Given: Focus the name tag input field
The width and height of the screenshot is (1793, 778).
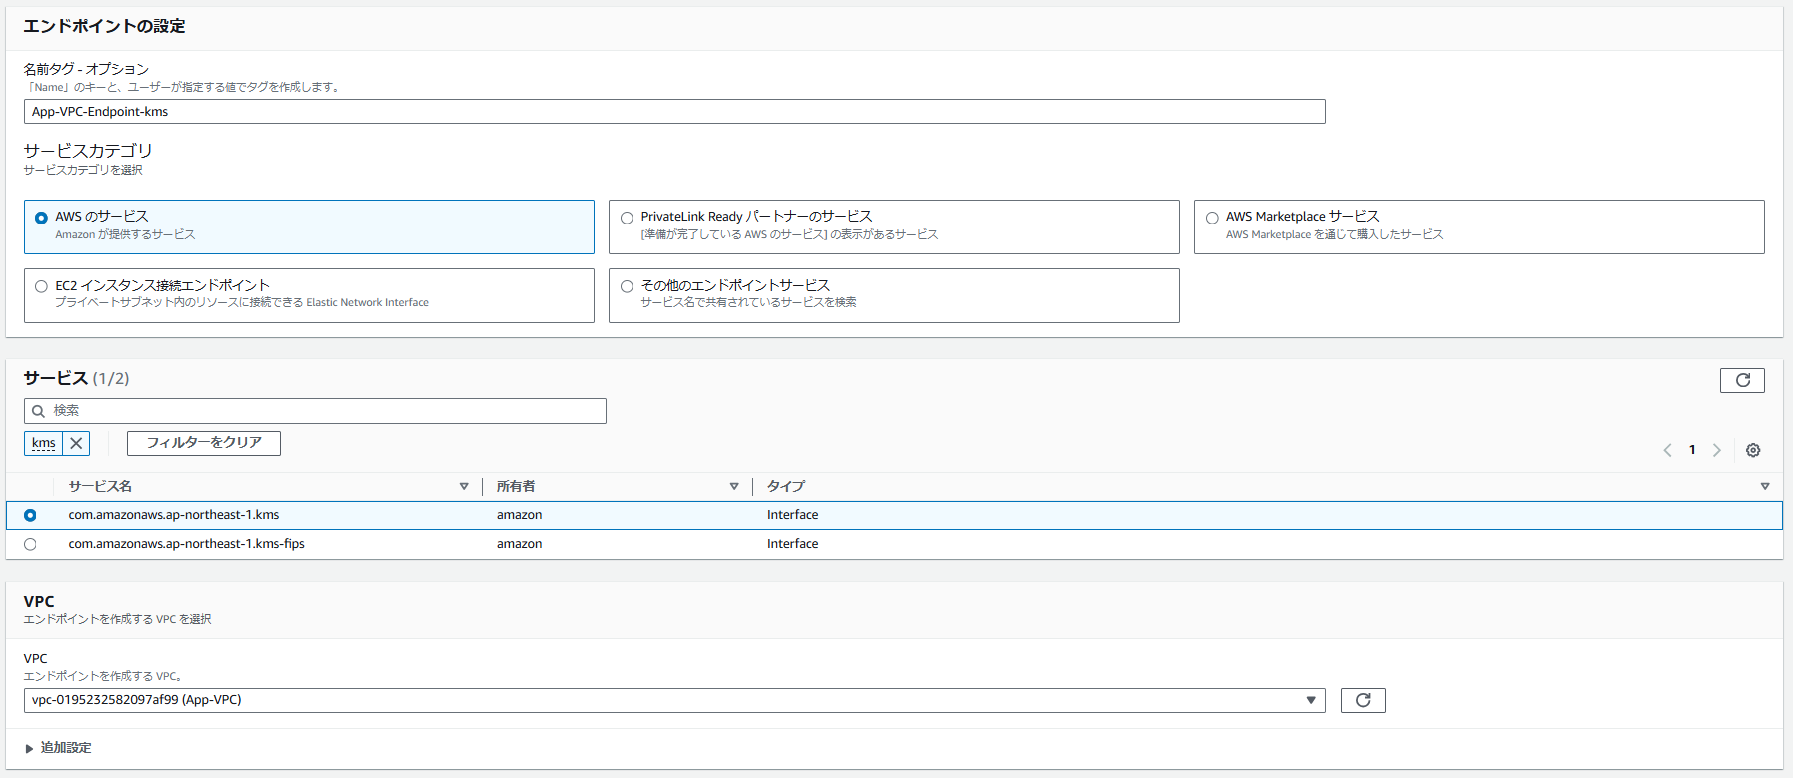Looking at the screenshot, I should tap(674, 112).
